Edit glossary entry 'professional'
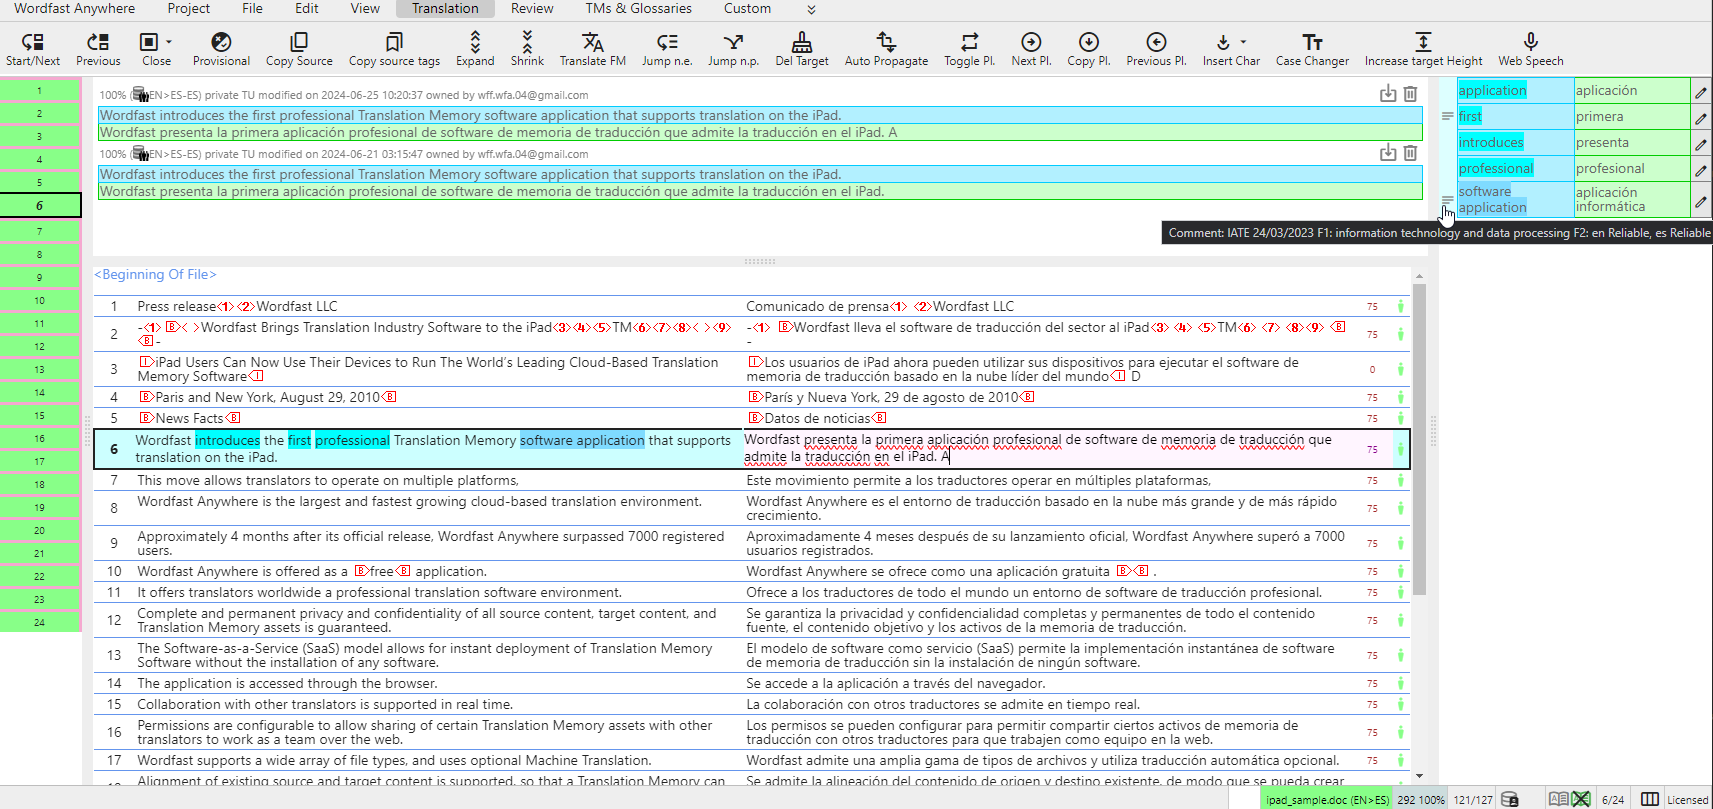This screenshot has height=809, width=1713. (1700, 170)
